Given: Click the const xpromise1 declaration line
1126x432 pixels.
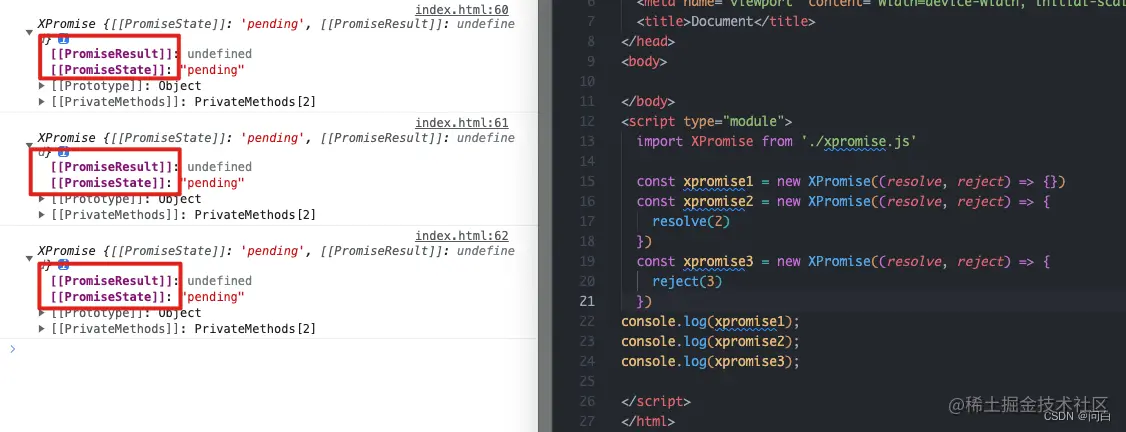Looking at the screenshot, I should point(851,182).
